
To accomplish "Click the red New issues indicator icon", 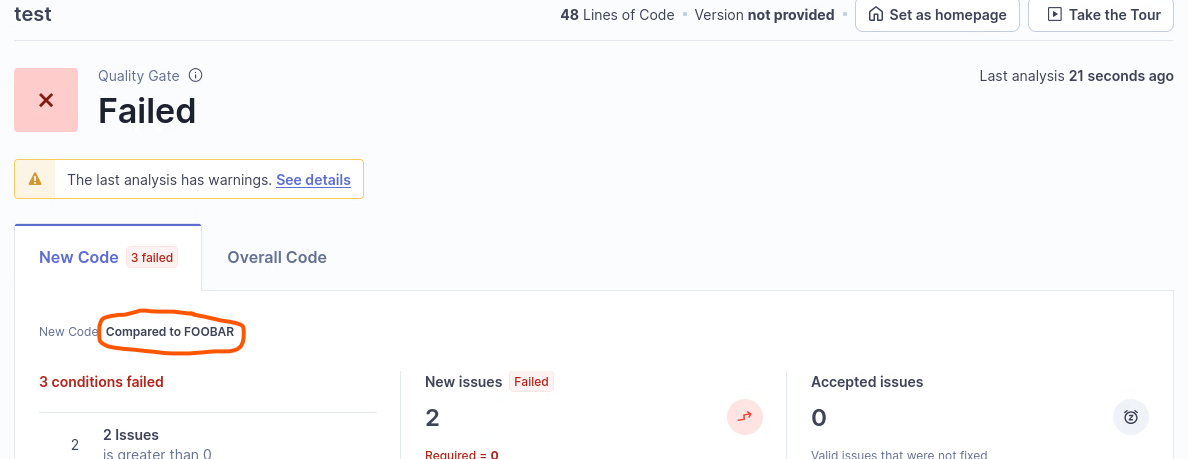I will 744,417.
